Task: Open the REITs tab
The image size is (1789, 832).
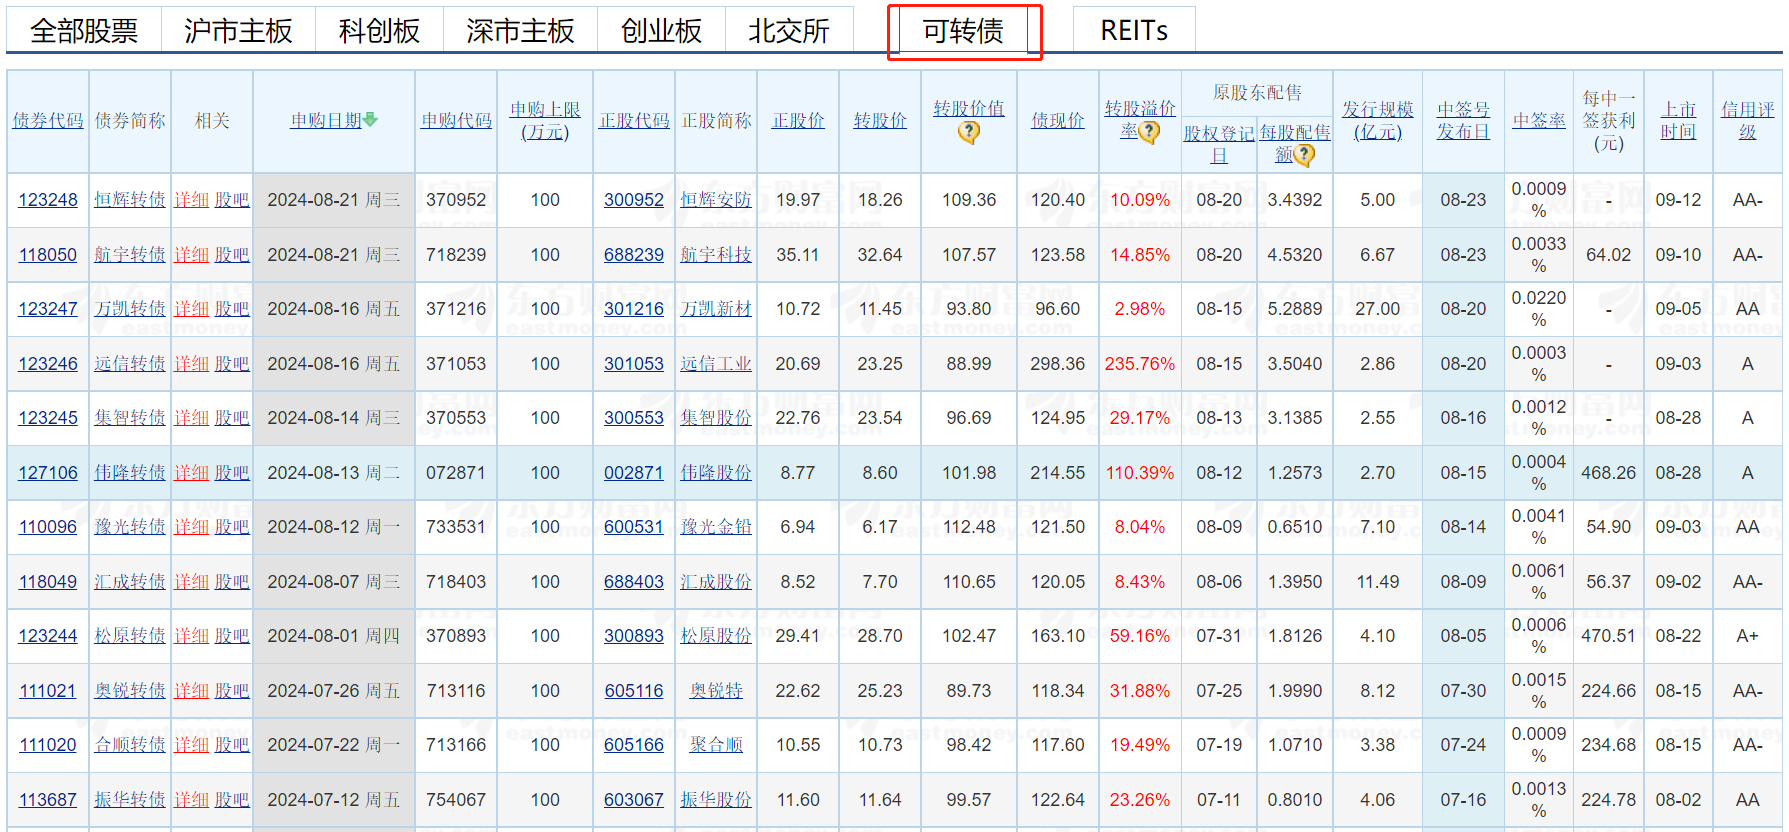Action: click(x=1133, y=31)
